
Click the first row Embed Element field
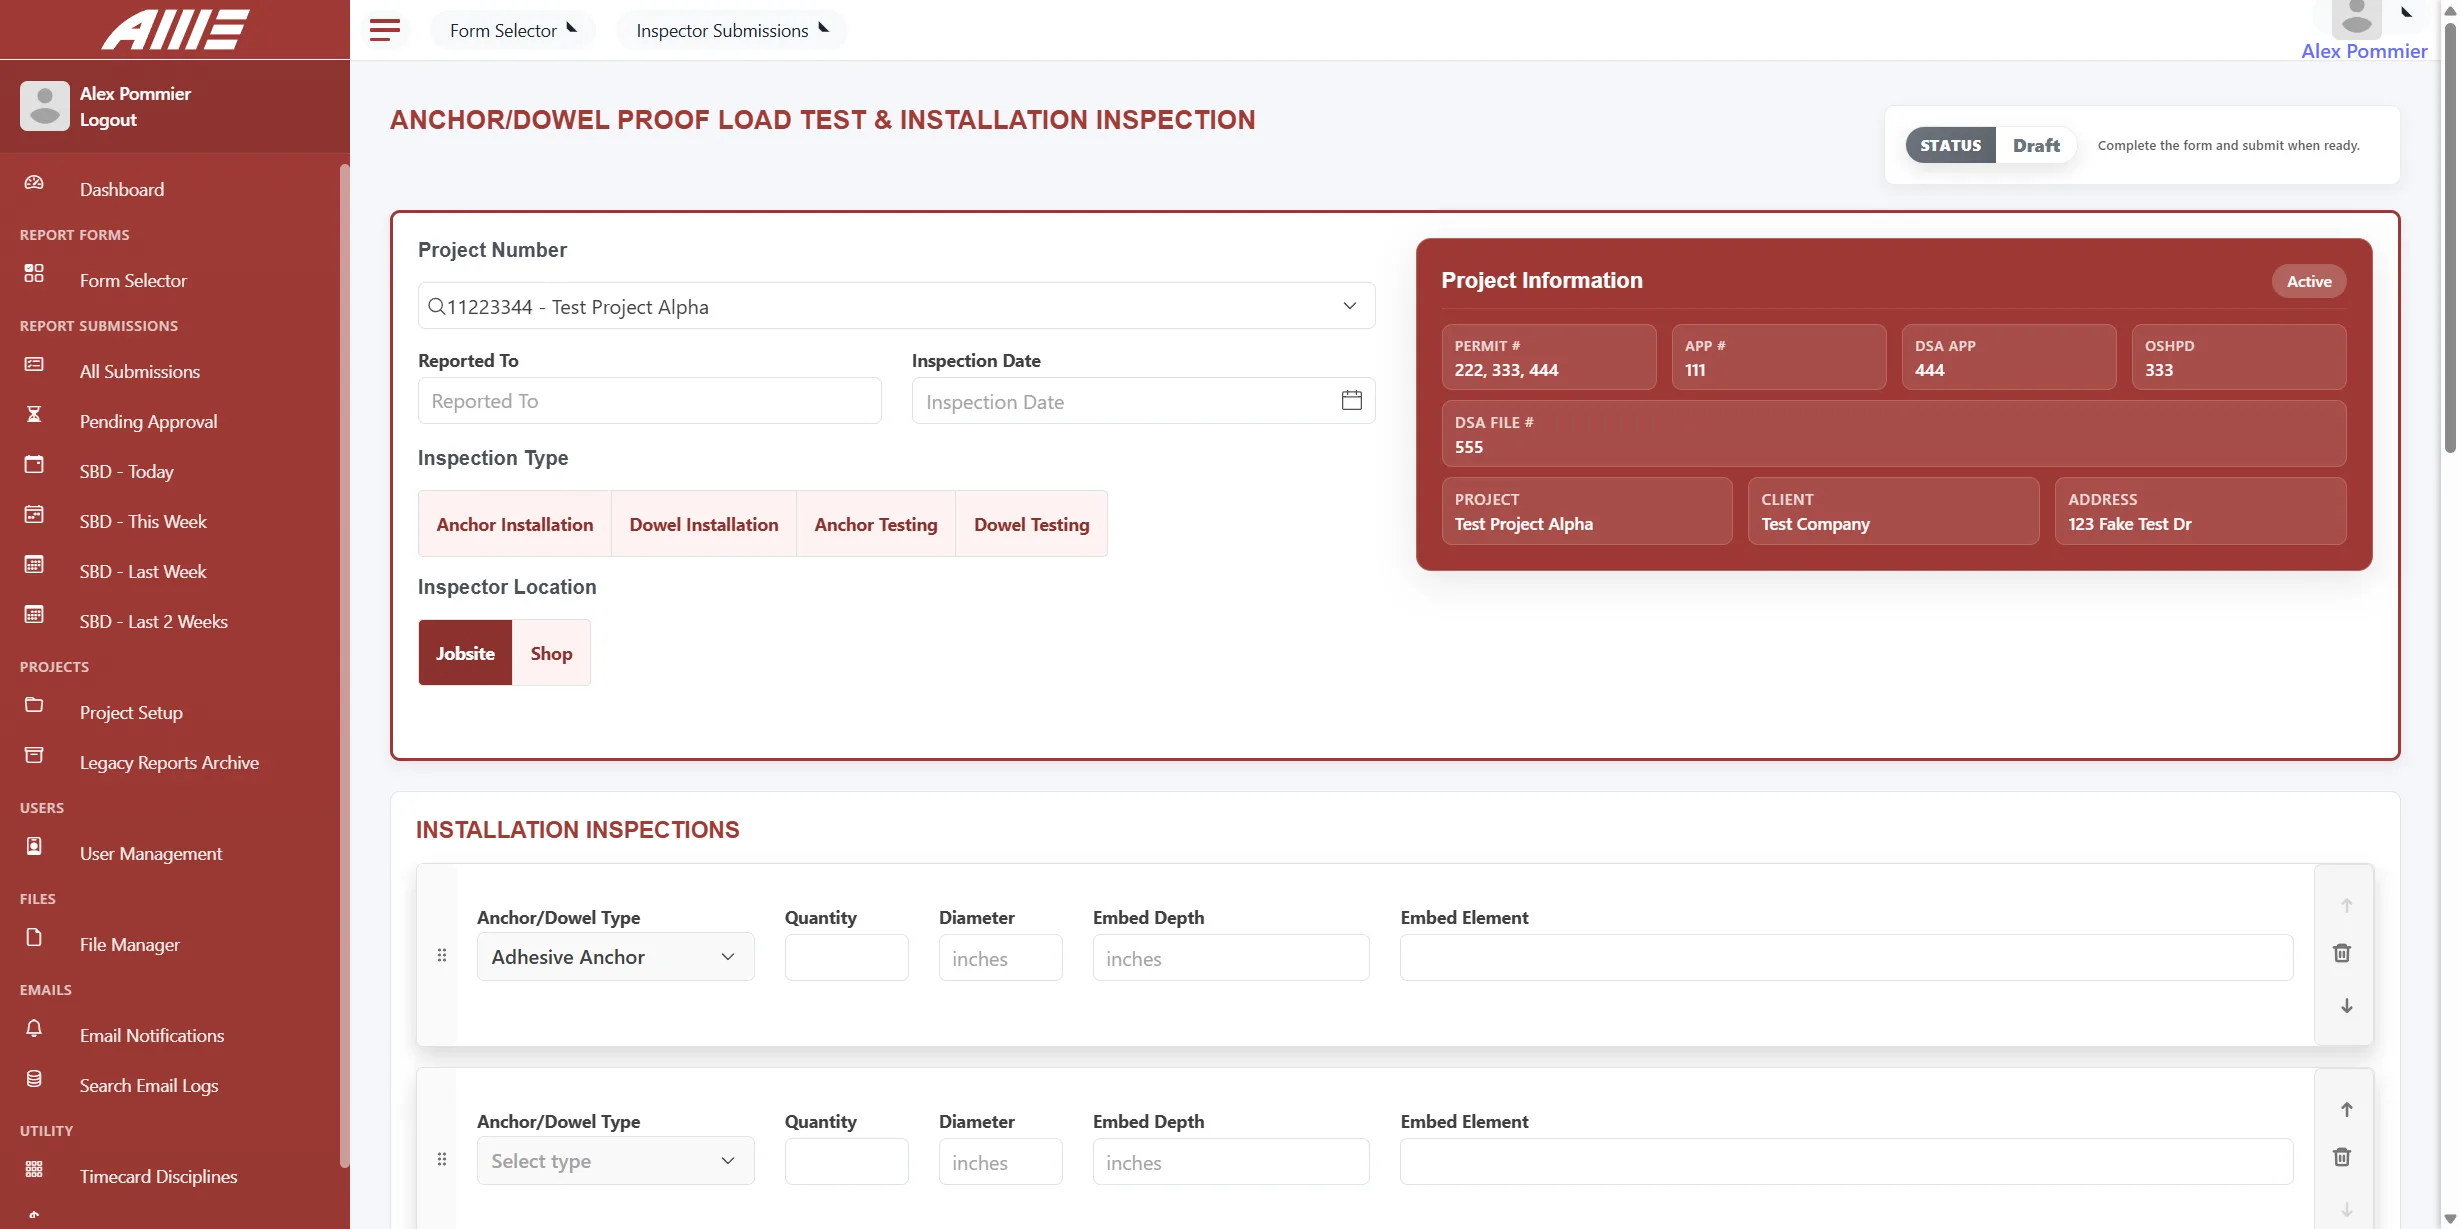[1846, 957]
